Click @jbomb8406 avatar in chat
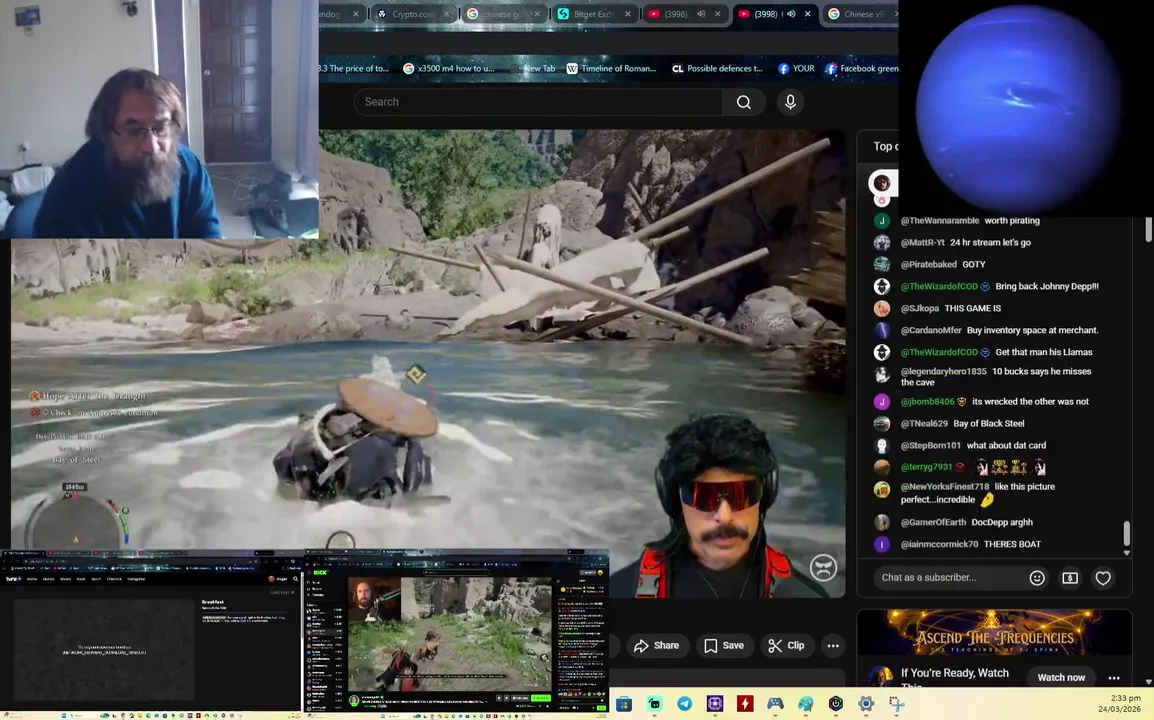Viewport: 1154px width, 720px height. [x=882, y=402]
